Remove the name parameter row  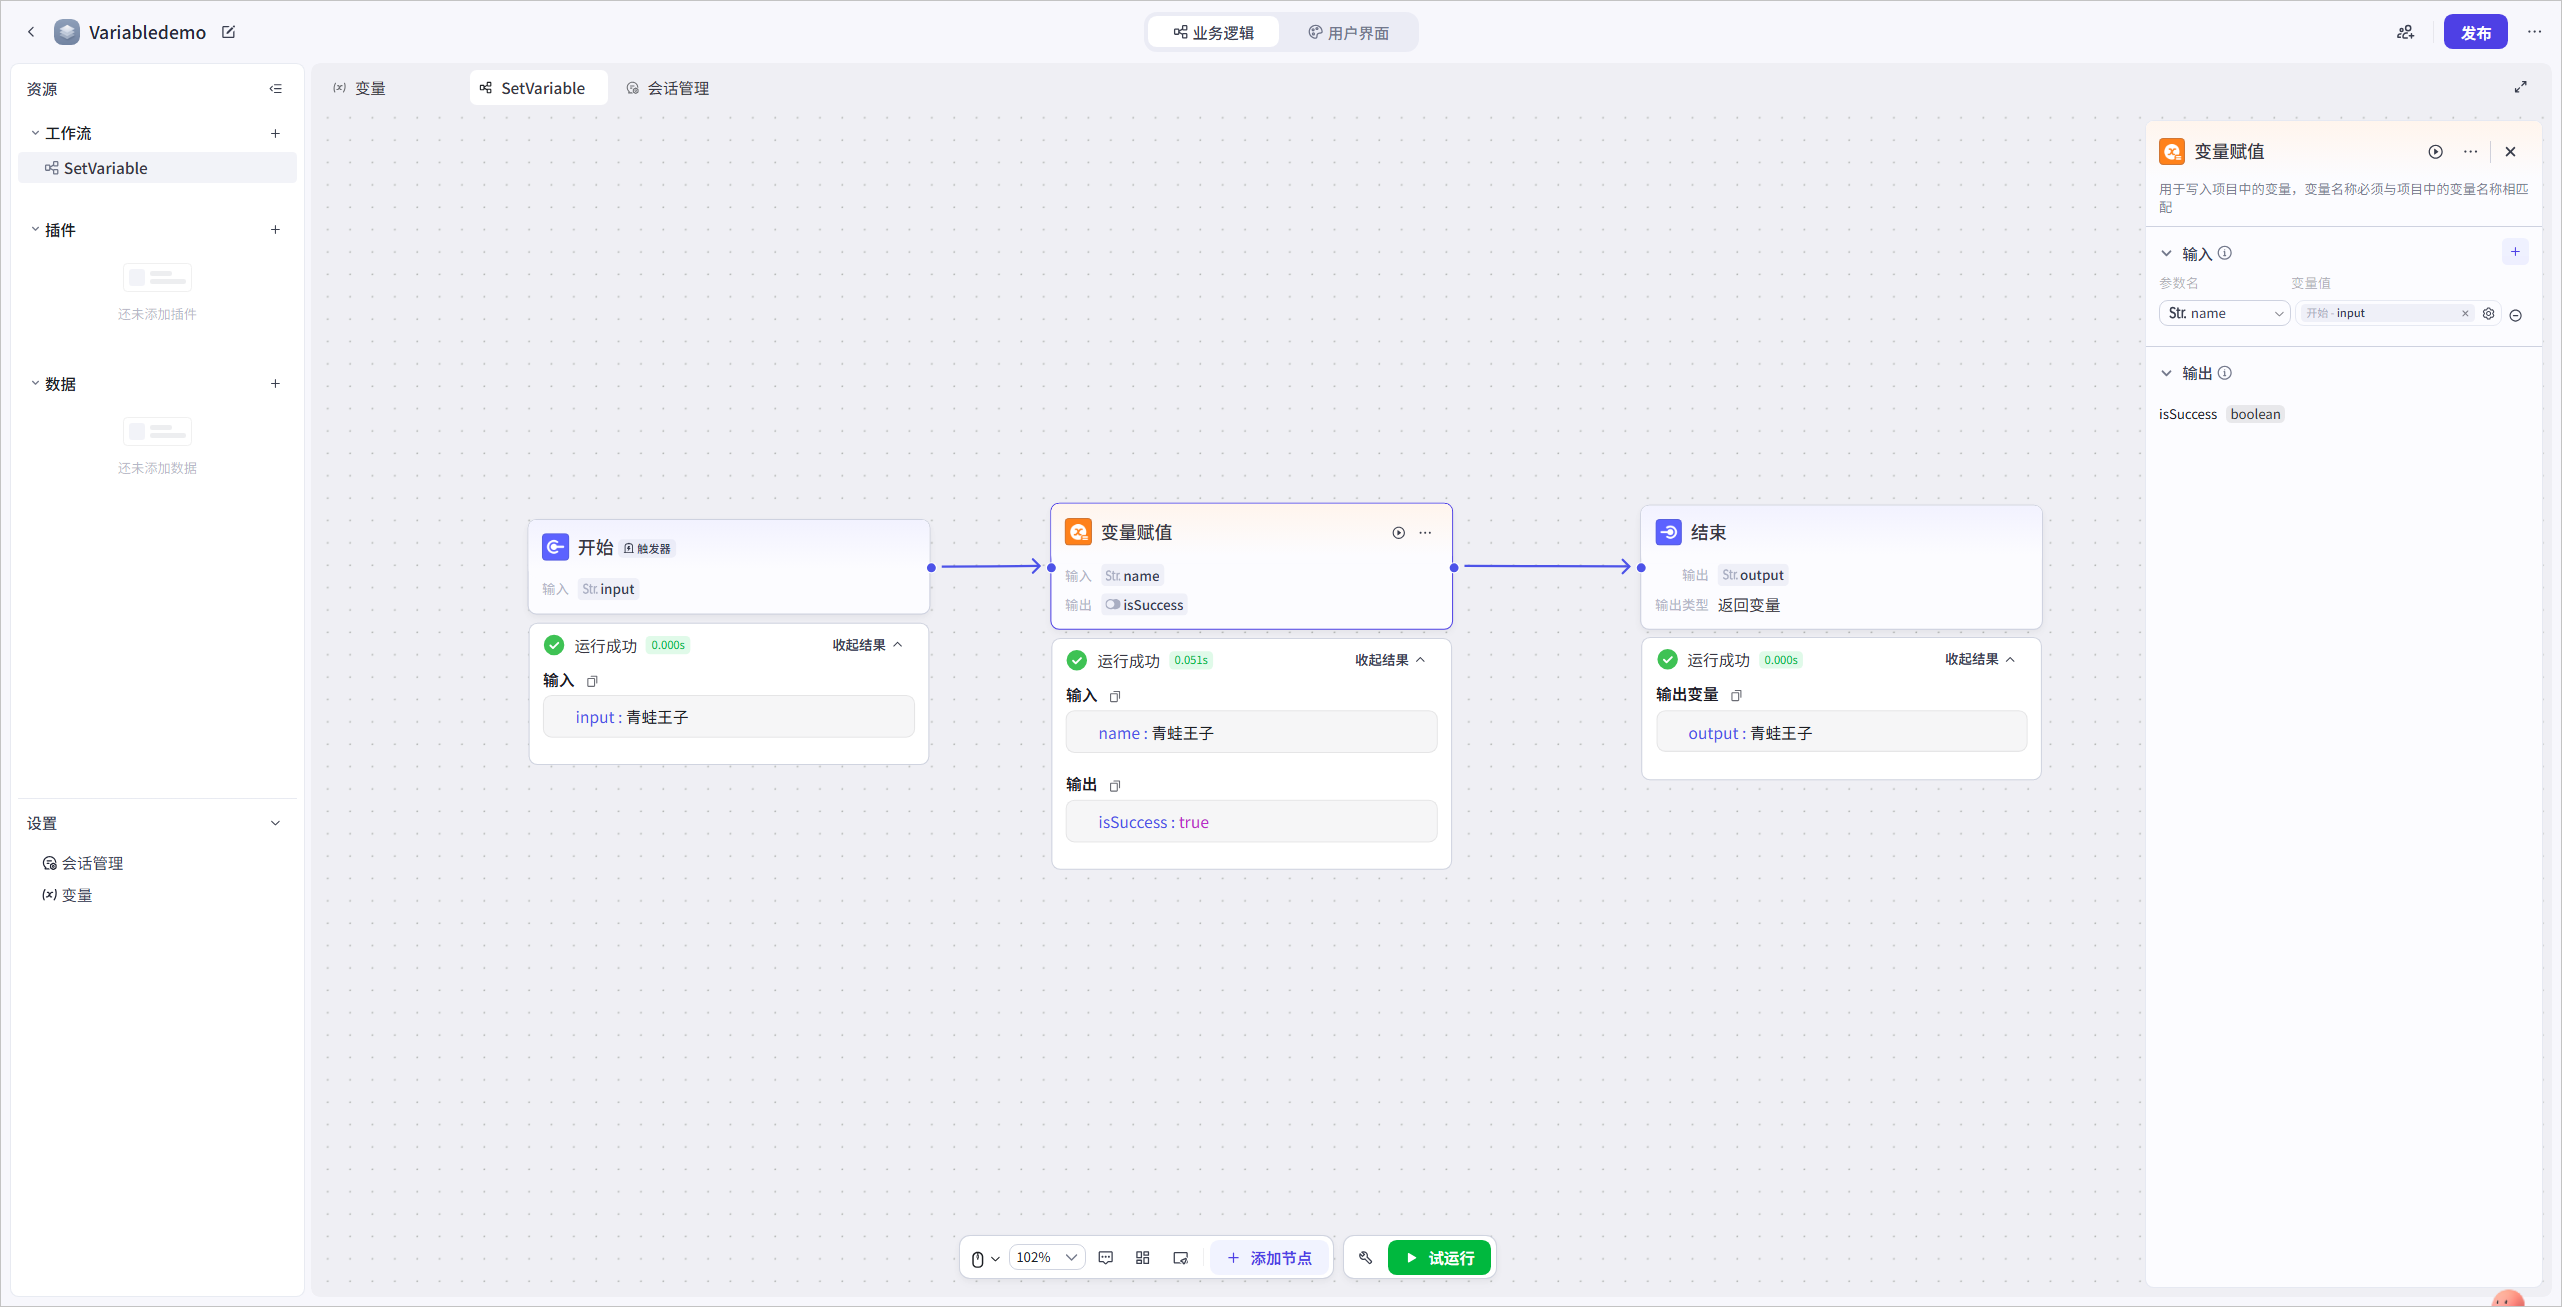[x=2516, y=315]
